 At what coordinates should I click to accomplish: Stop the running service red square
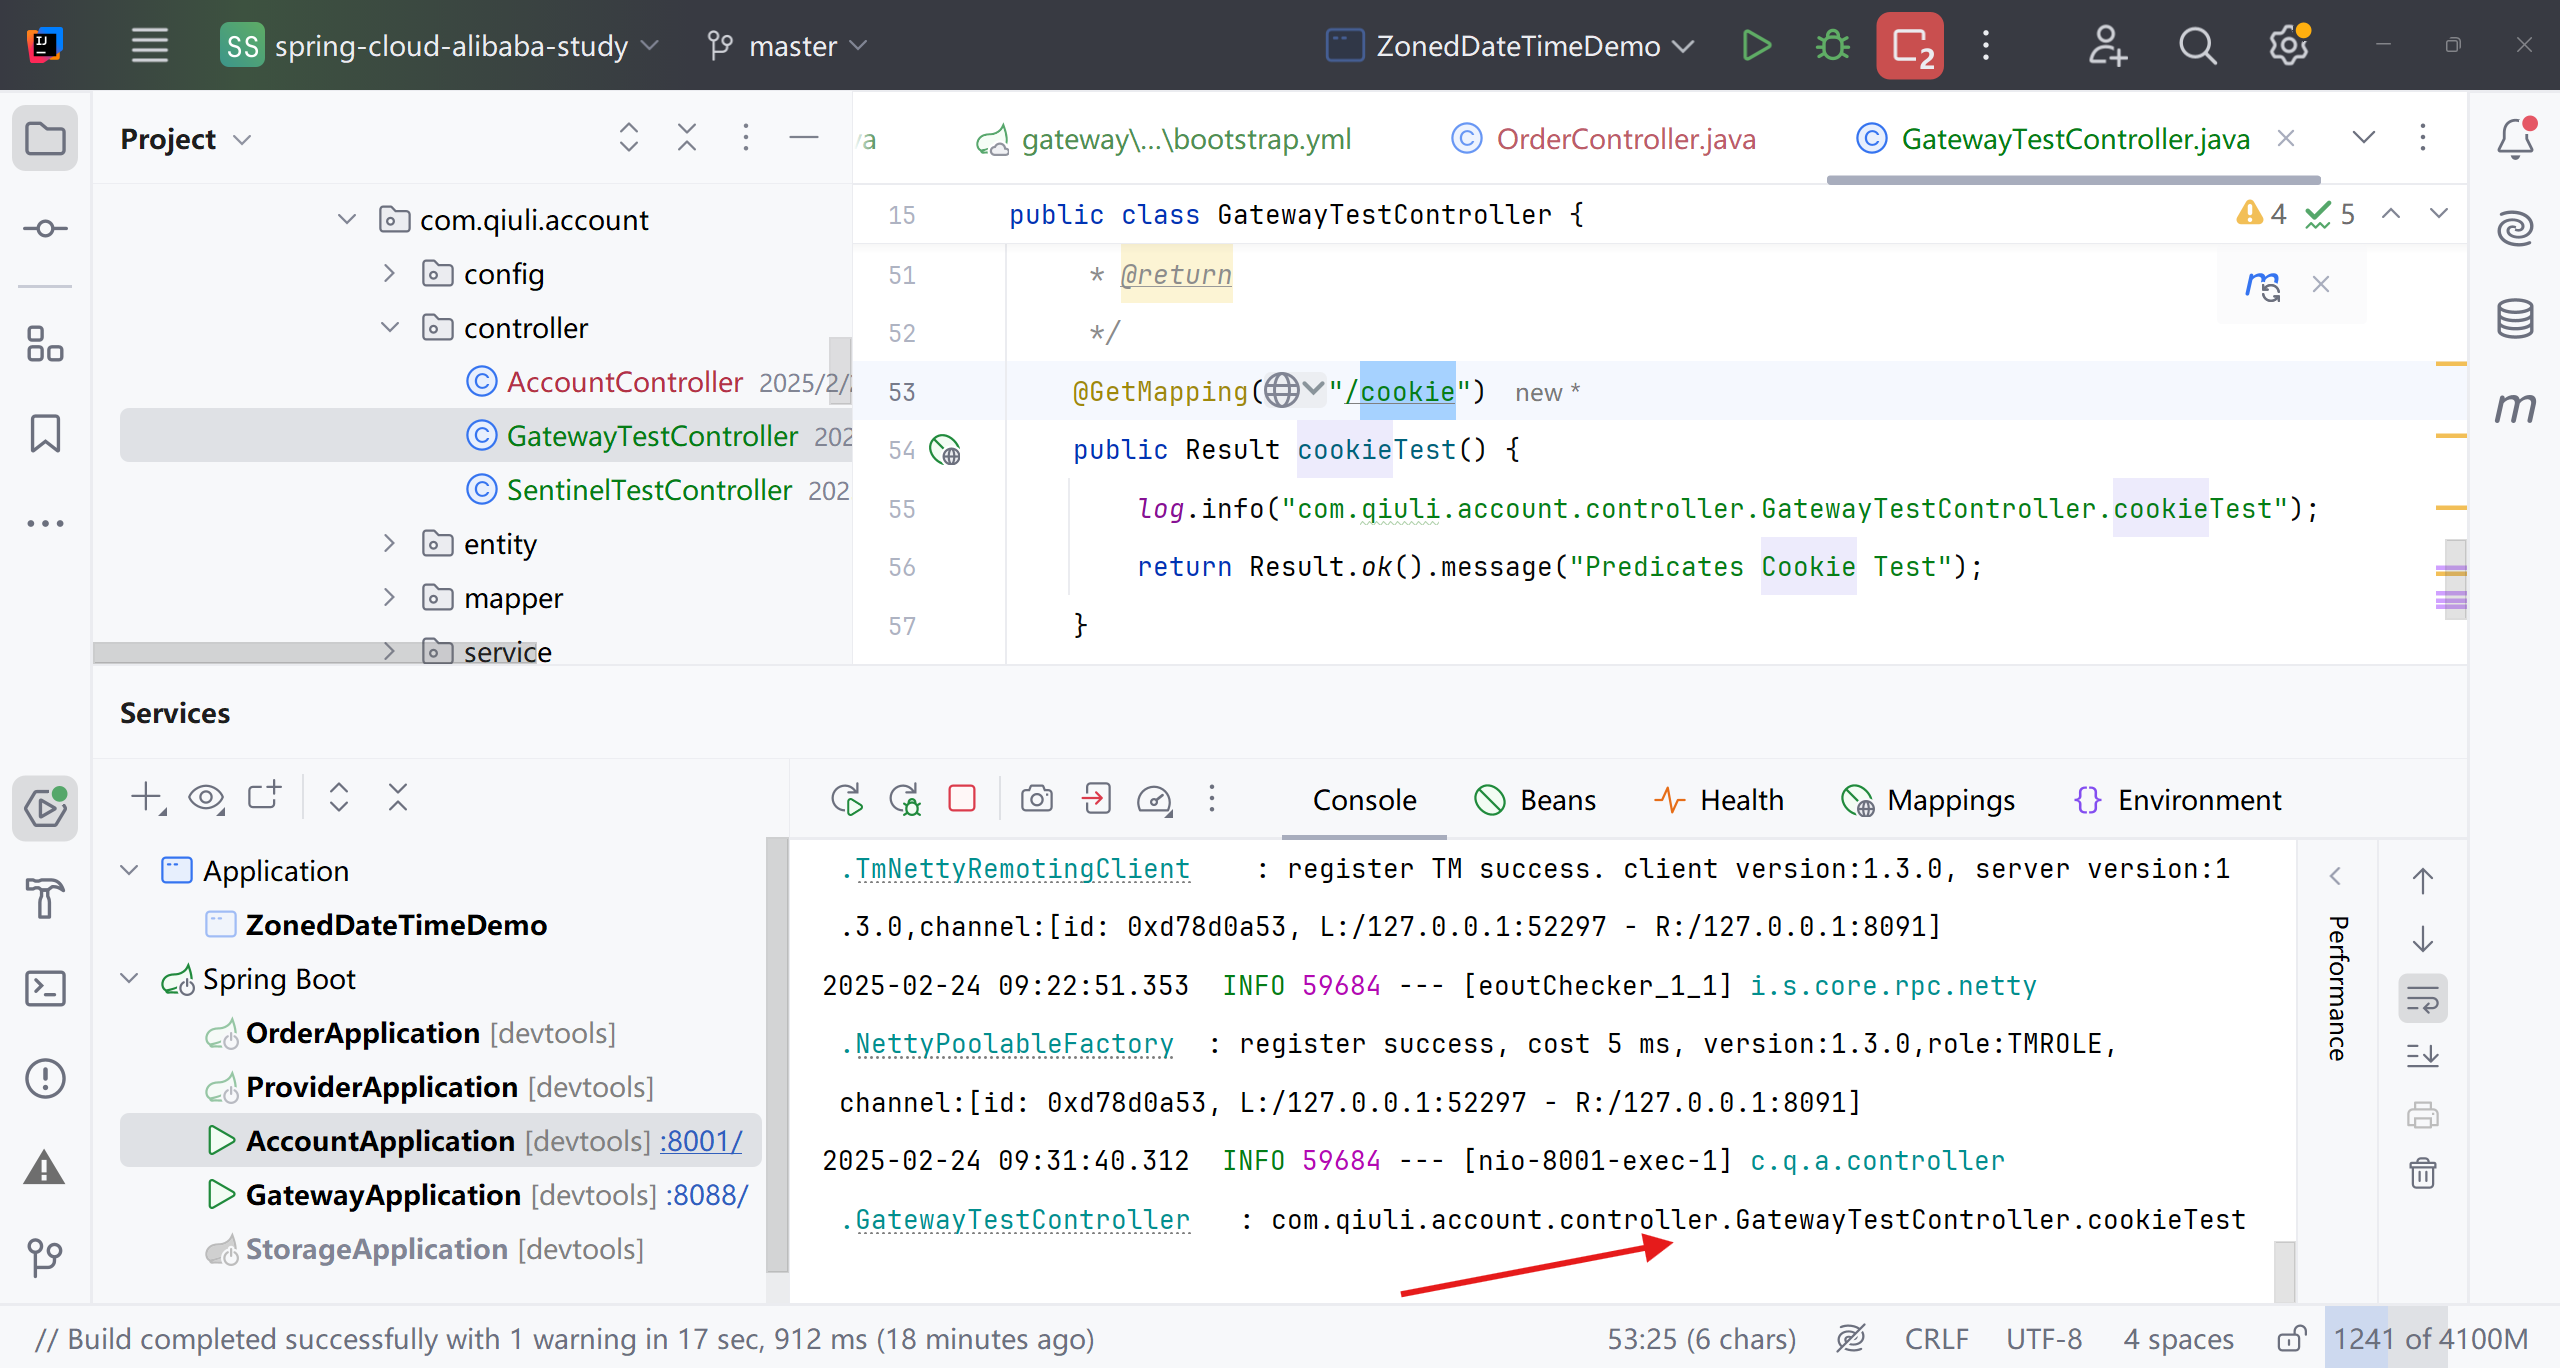coord(962,798)
